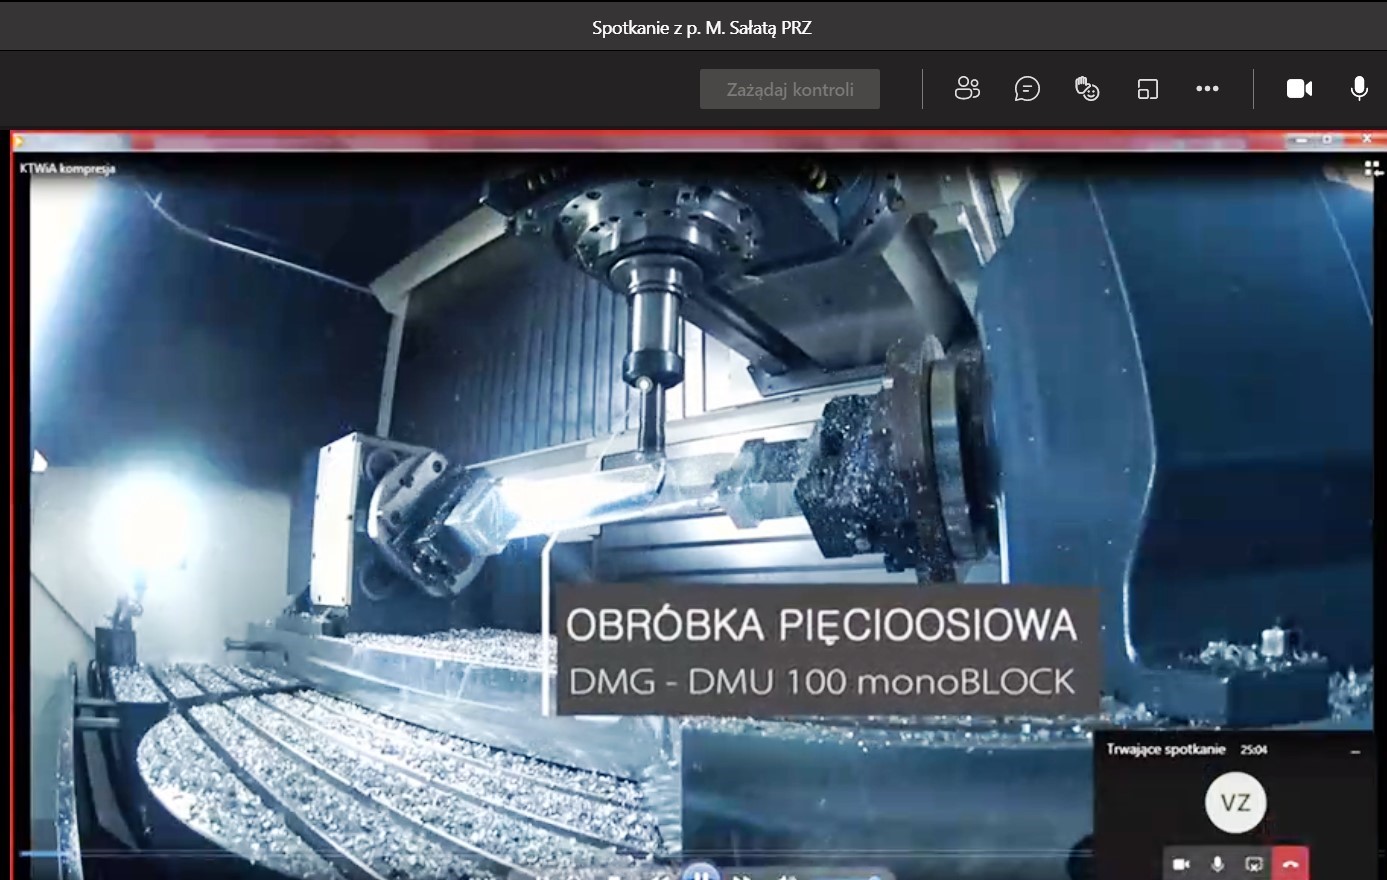
Task: Click the KTWiA kompresja video title
Action: 67,169
